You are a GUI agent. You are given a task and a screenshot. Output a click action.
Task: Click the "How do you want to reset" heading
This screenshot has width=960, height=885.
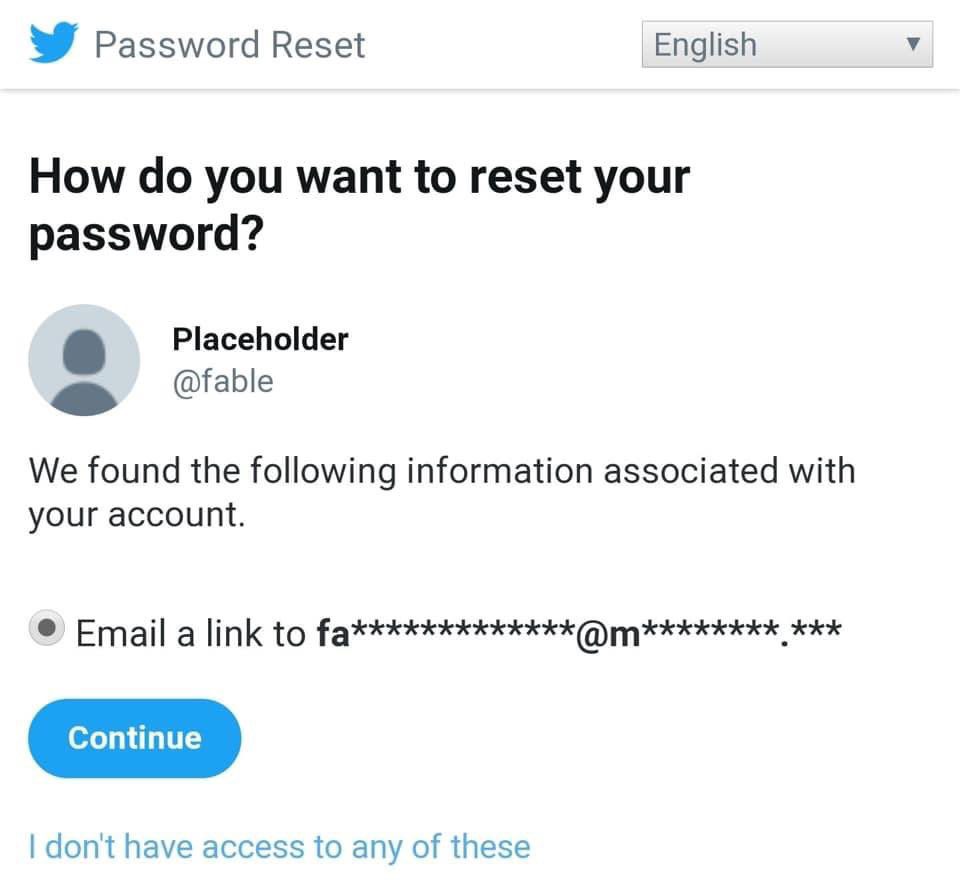pos(360,178)
